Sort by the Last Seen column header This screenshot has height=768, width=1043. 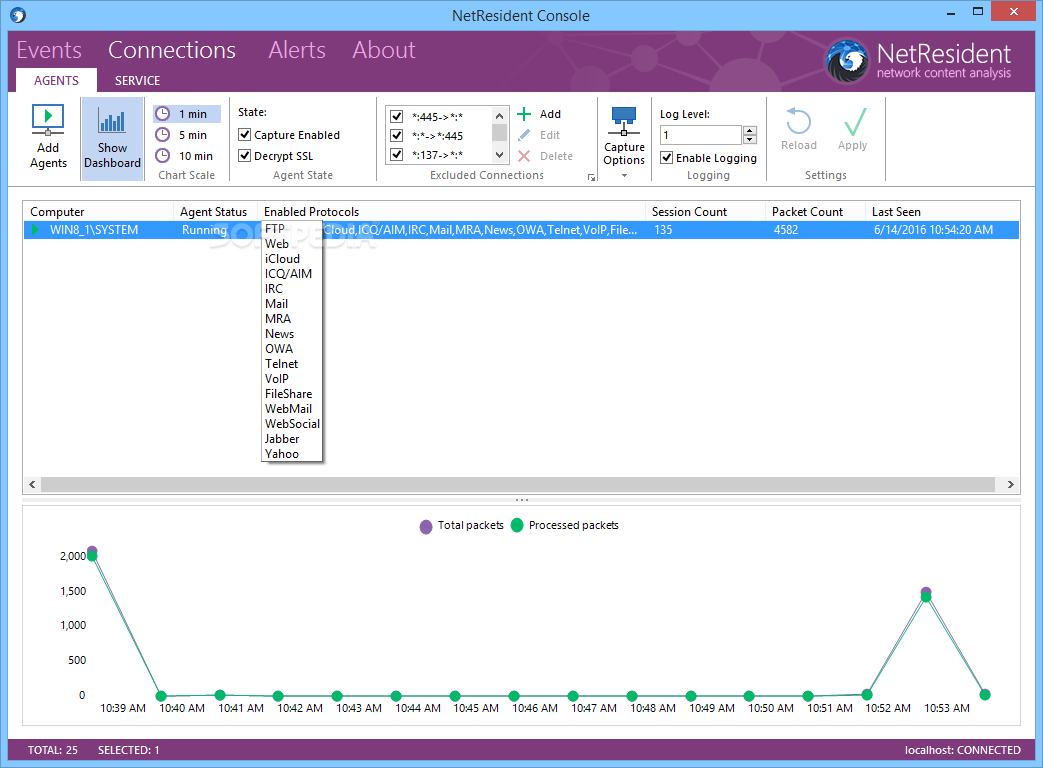943,211
